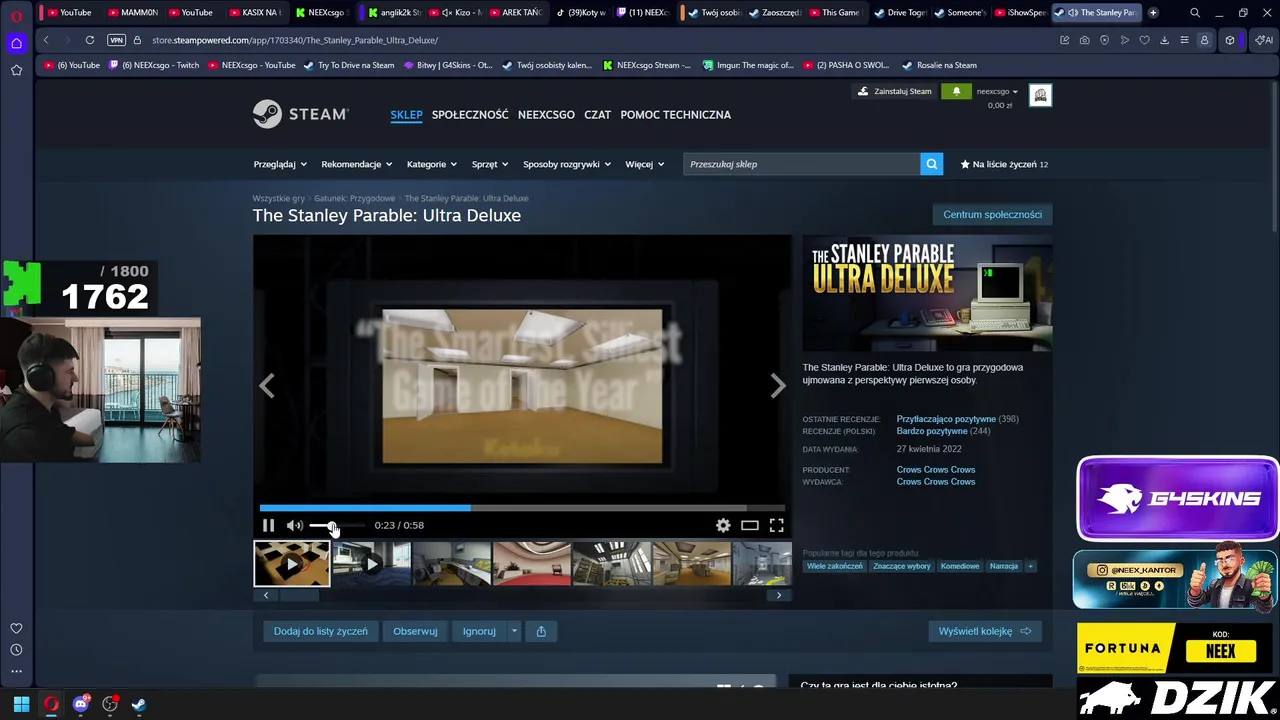Image resolution: width=1280 pixels, height=720 pixels.
Task: Click the Komediowe tag
Action: 960,566
